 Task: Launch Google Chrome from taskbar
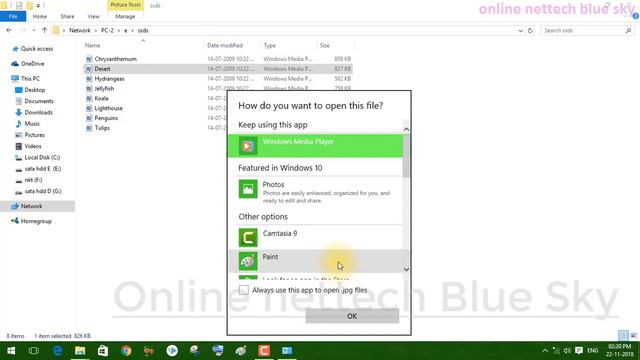click(x=126, y=351)
